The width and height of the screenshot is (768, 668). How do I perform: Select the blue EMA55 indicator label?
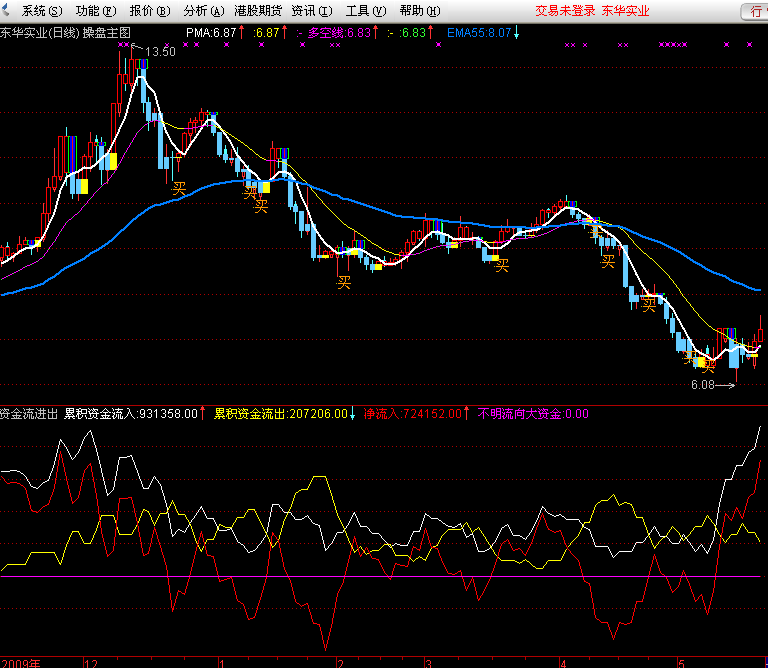tap(479, 33)
